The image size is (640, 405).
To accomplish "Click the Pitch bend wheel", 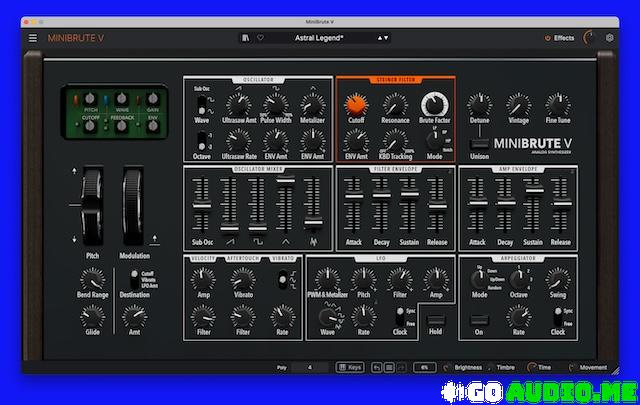I will 92,206.
